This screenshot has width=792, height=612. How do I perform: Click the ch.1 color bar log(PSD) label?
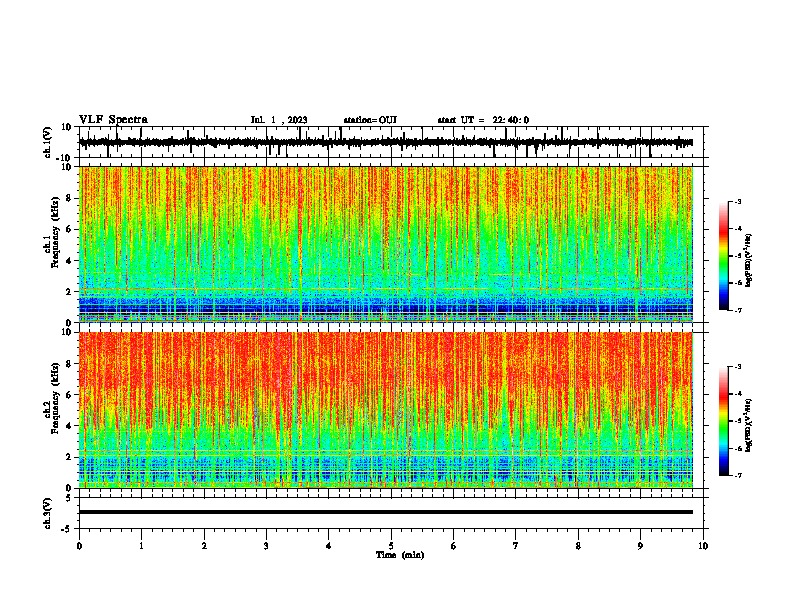[x=749, y=261]
